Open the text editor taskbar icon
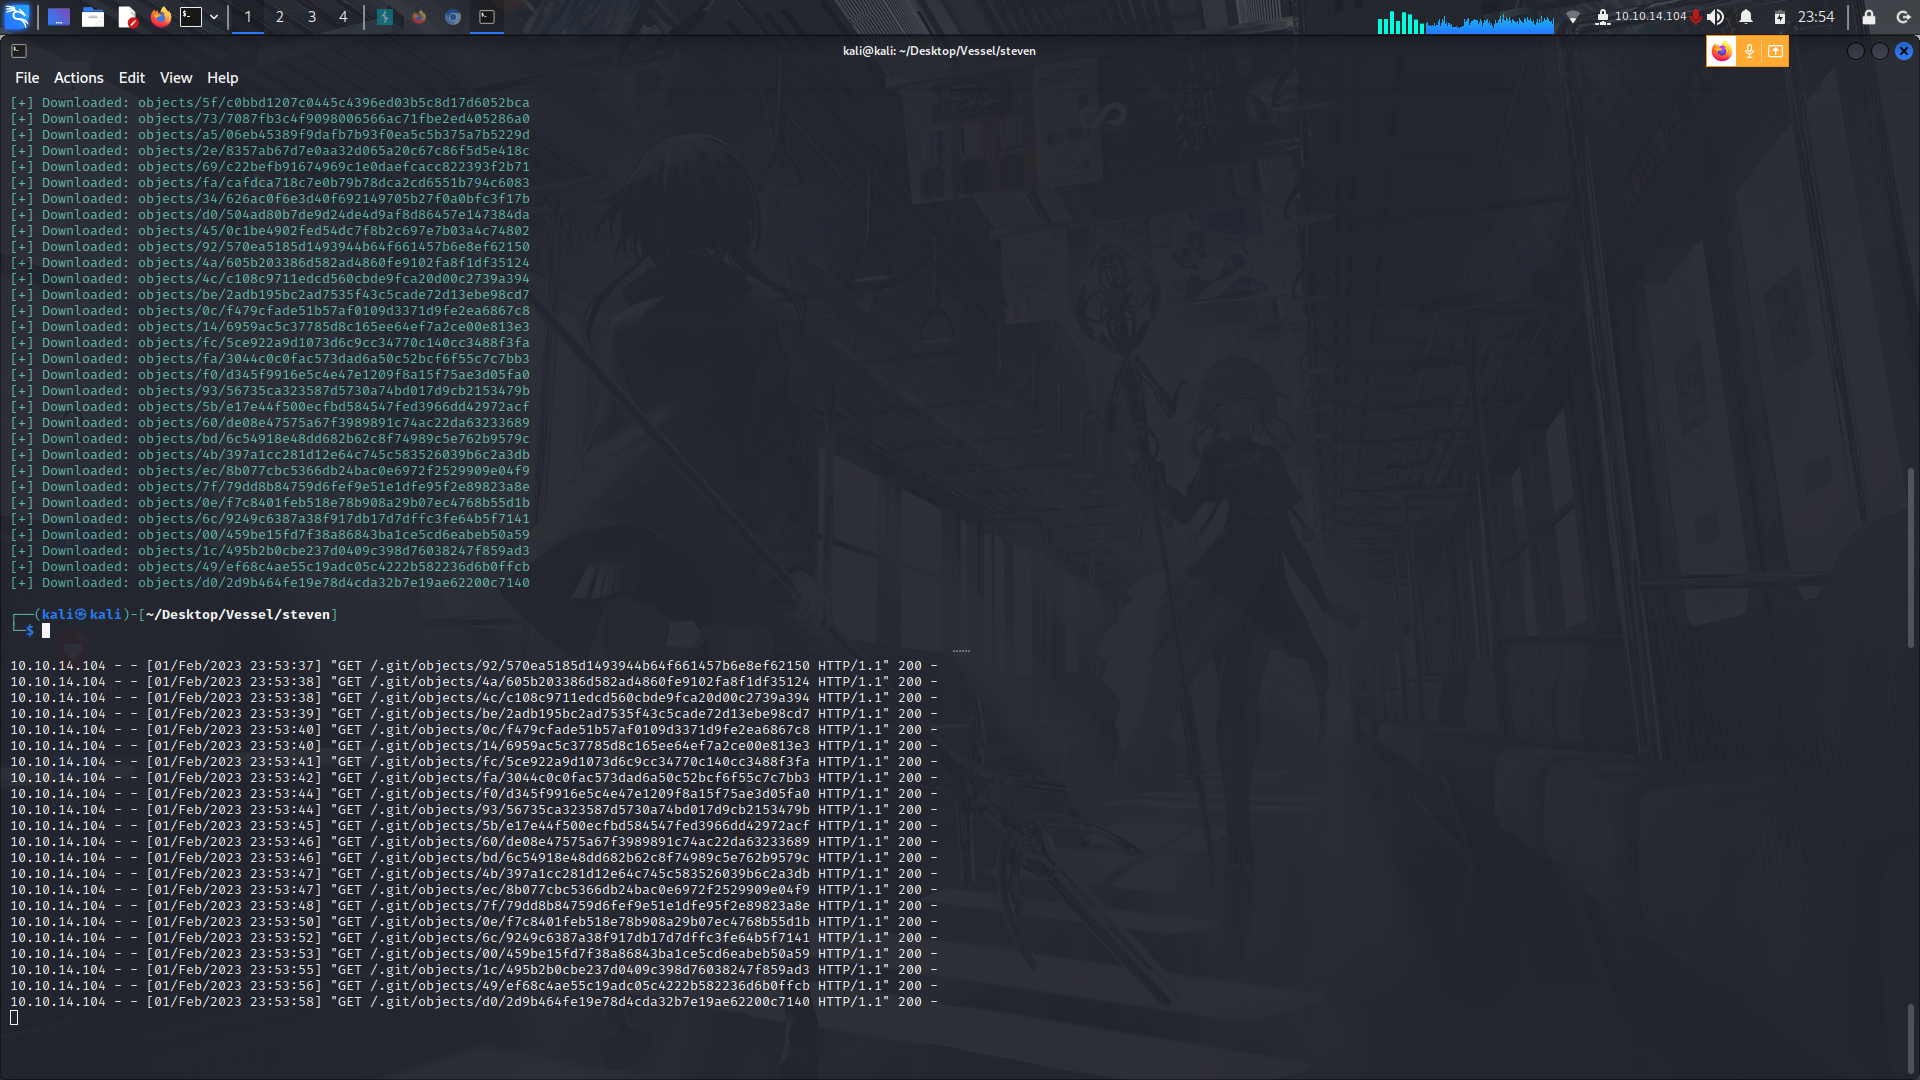The width and height of the screenshot is (1920, 1080). click(126, 17)
